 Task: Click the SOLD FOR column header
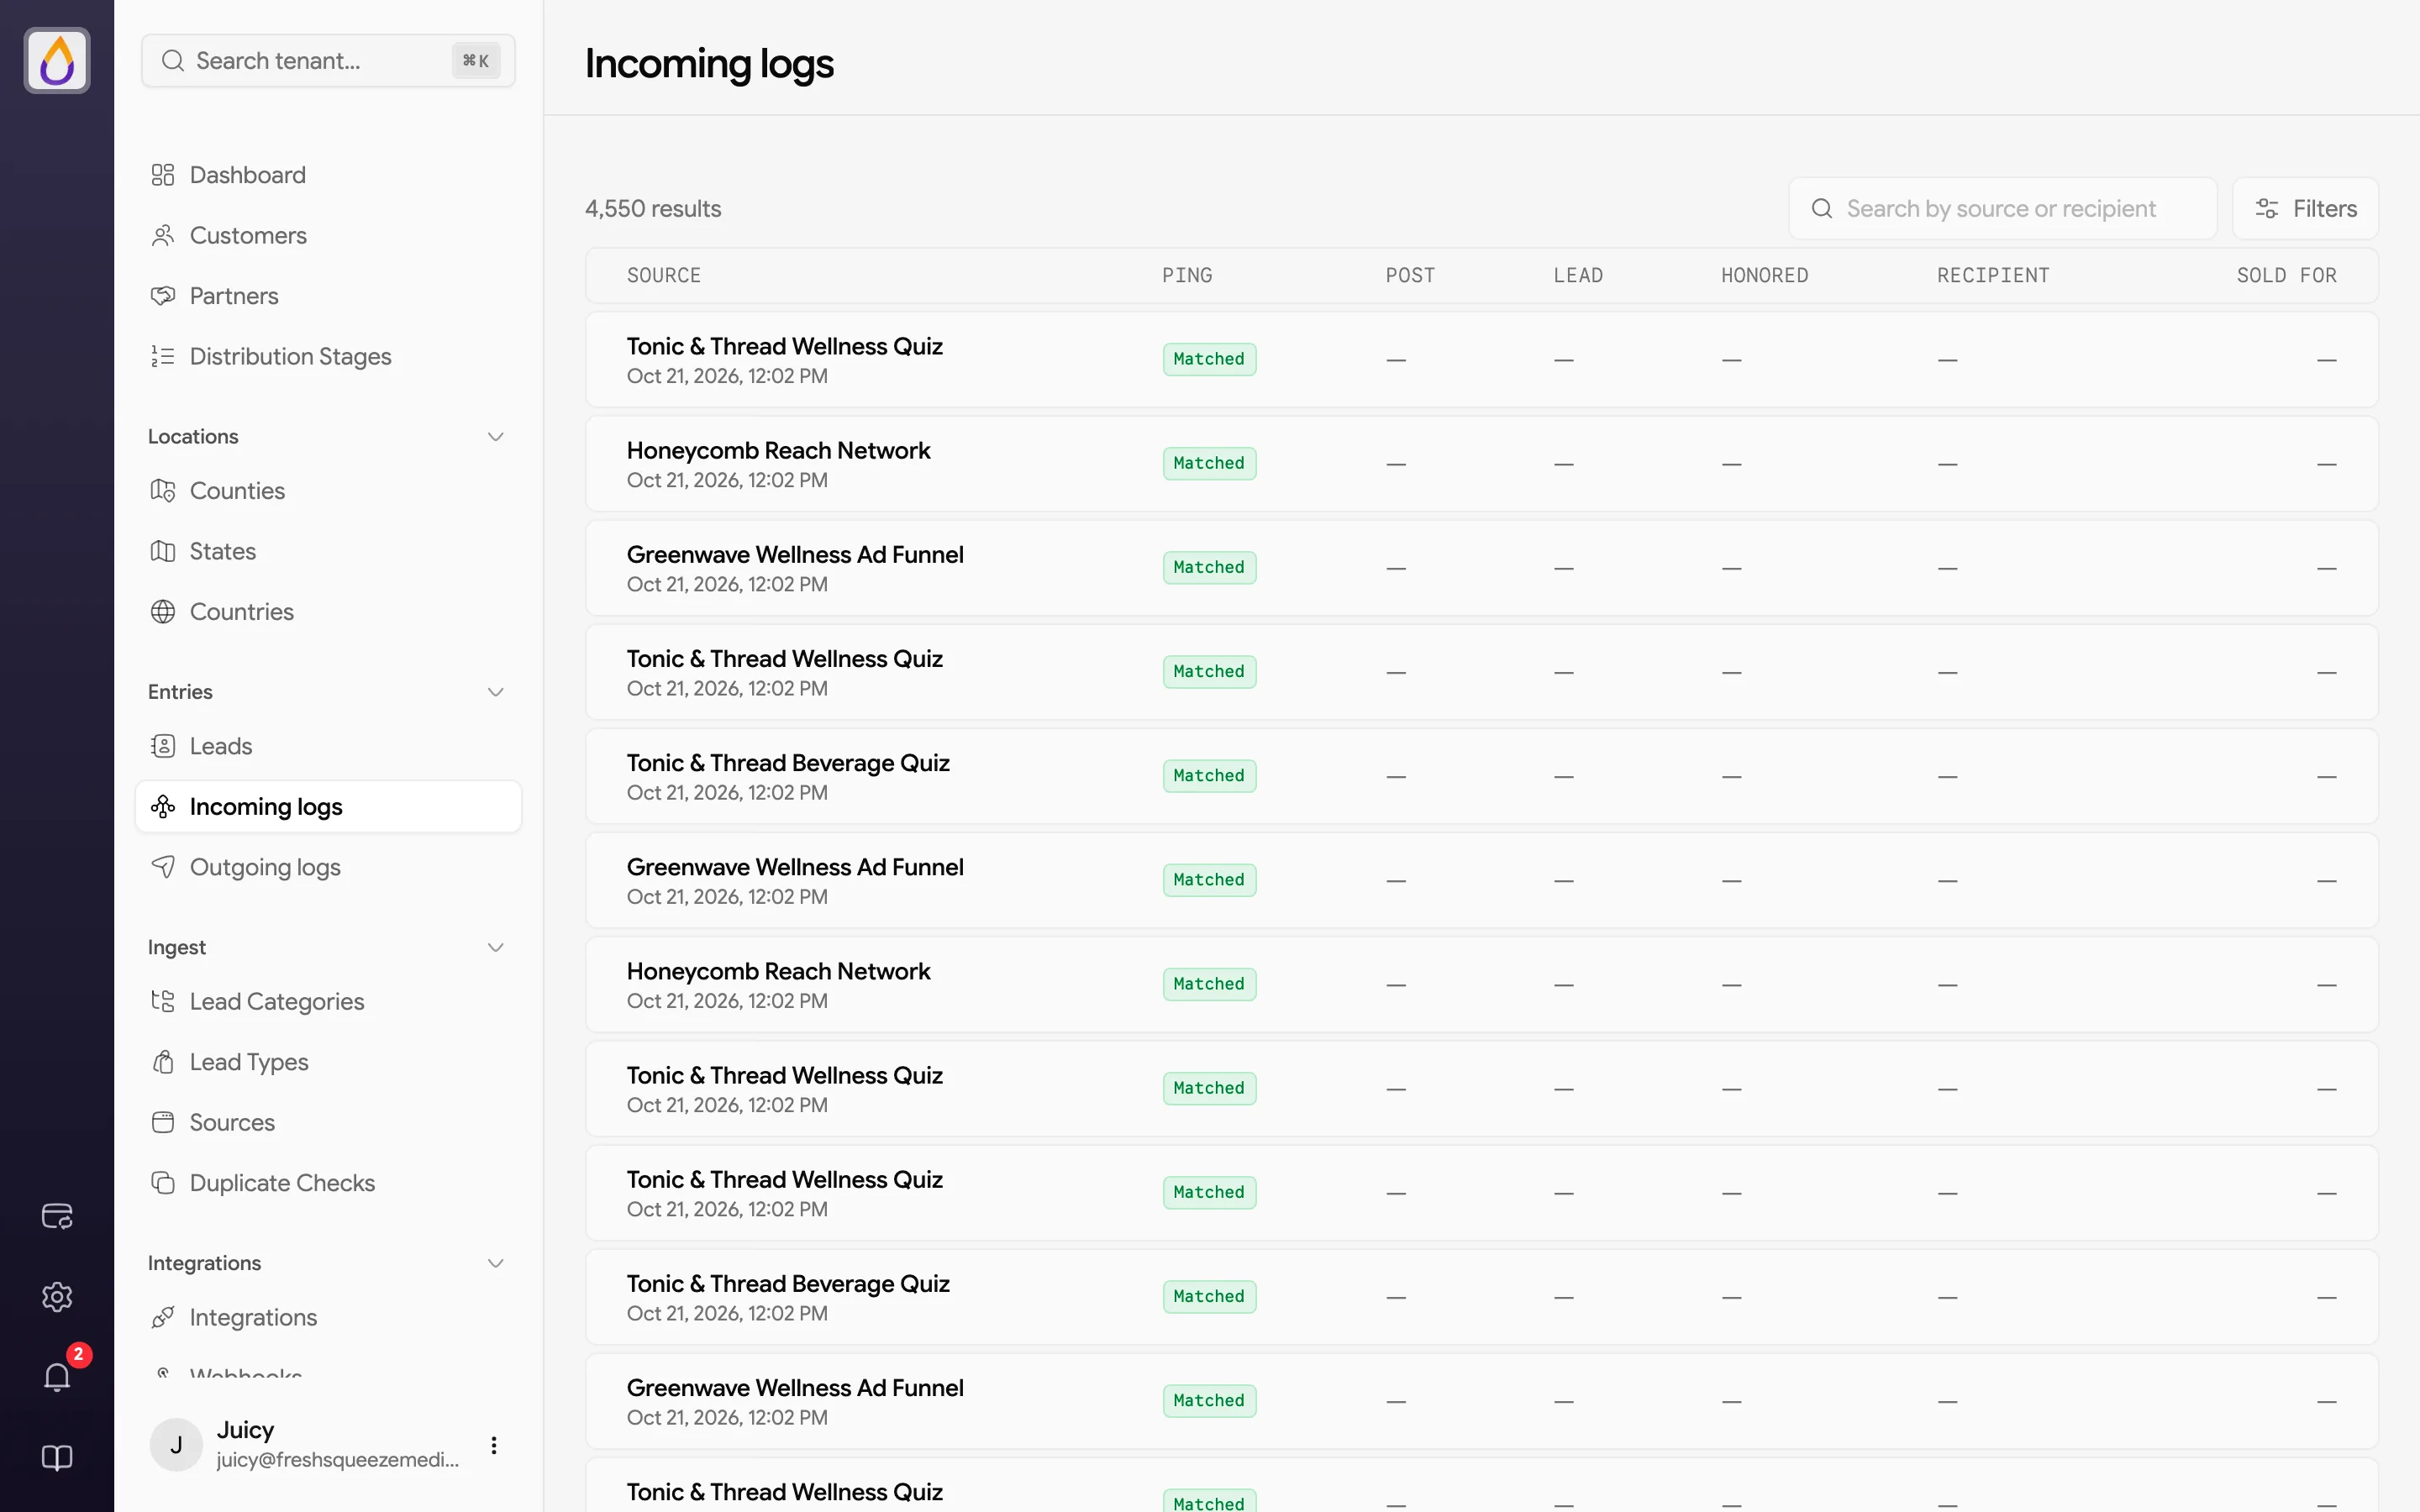click(2286, 275)
